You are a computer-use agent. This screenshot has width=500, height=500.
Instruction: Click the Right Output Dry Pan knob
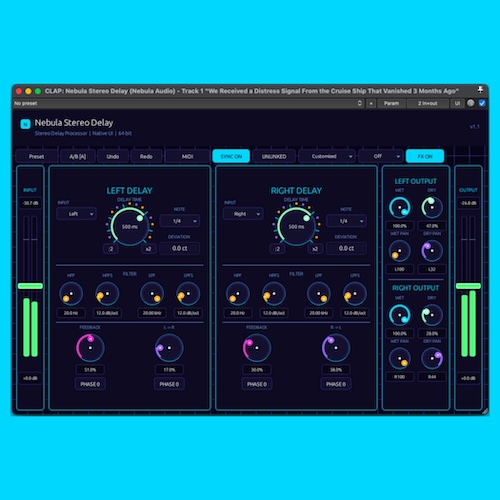(432, 358)
